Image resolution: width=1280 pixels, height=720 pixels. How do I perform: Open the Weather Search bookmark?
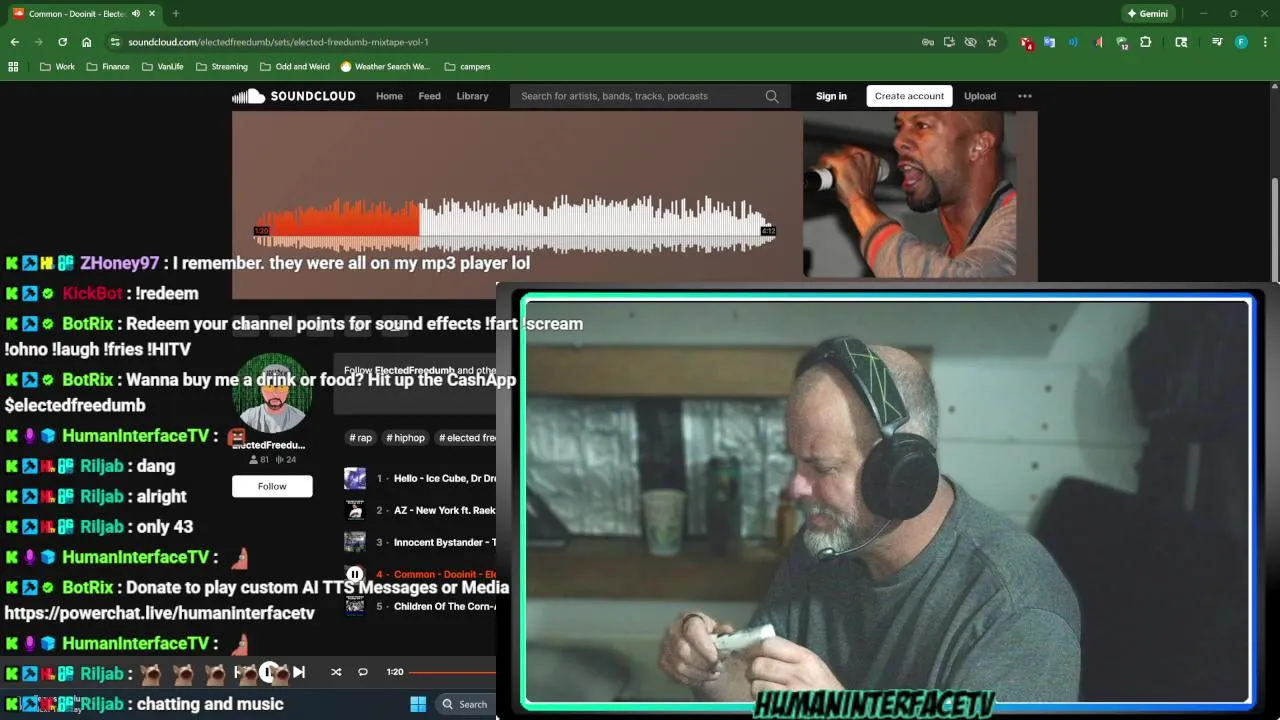pos(385,67)
